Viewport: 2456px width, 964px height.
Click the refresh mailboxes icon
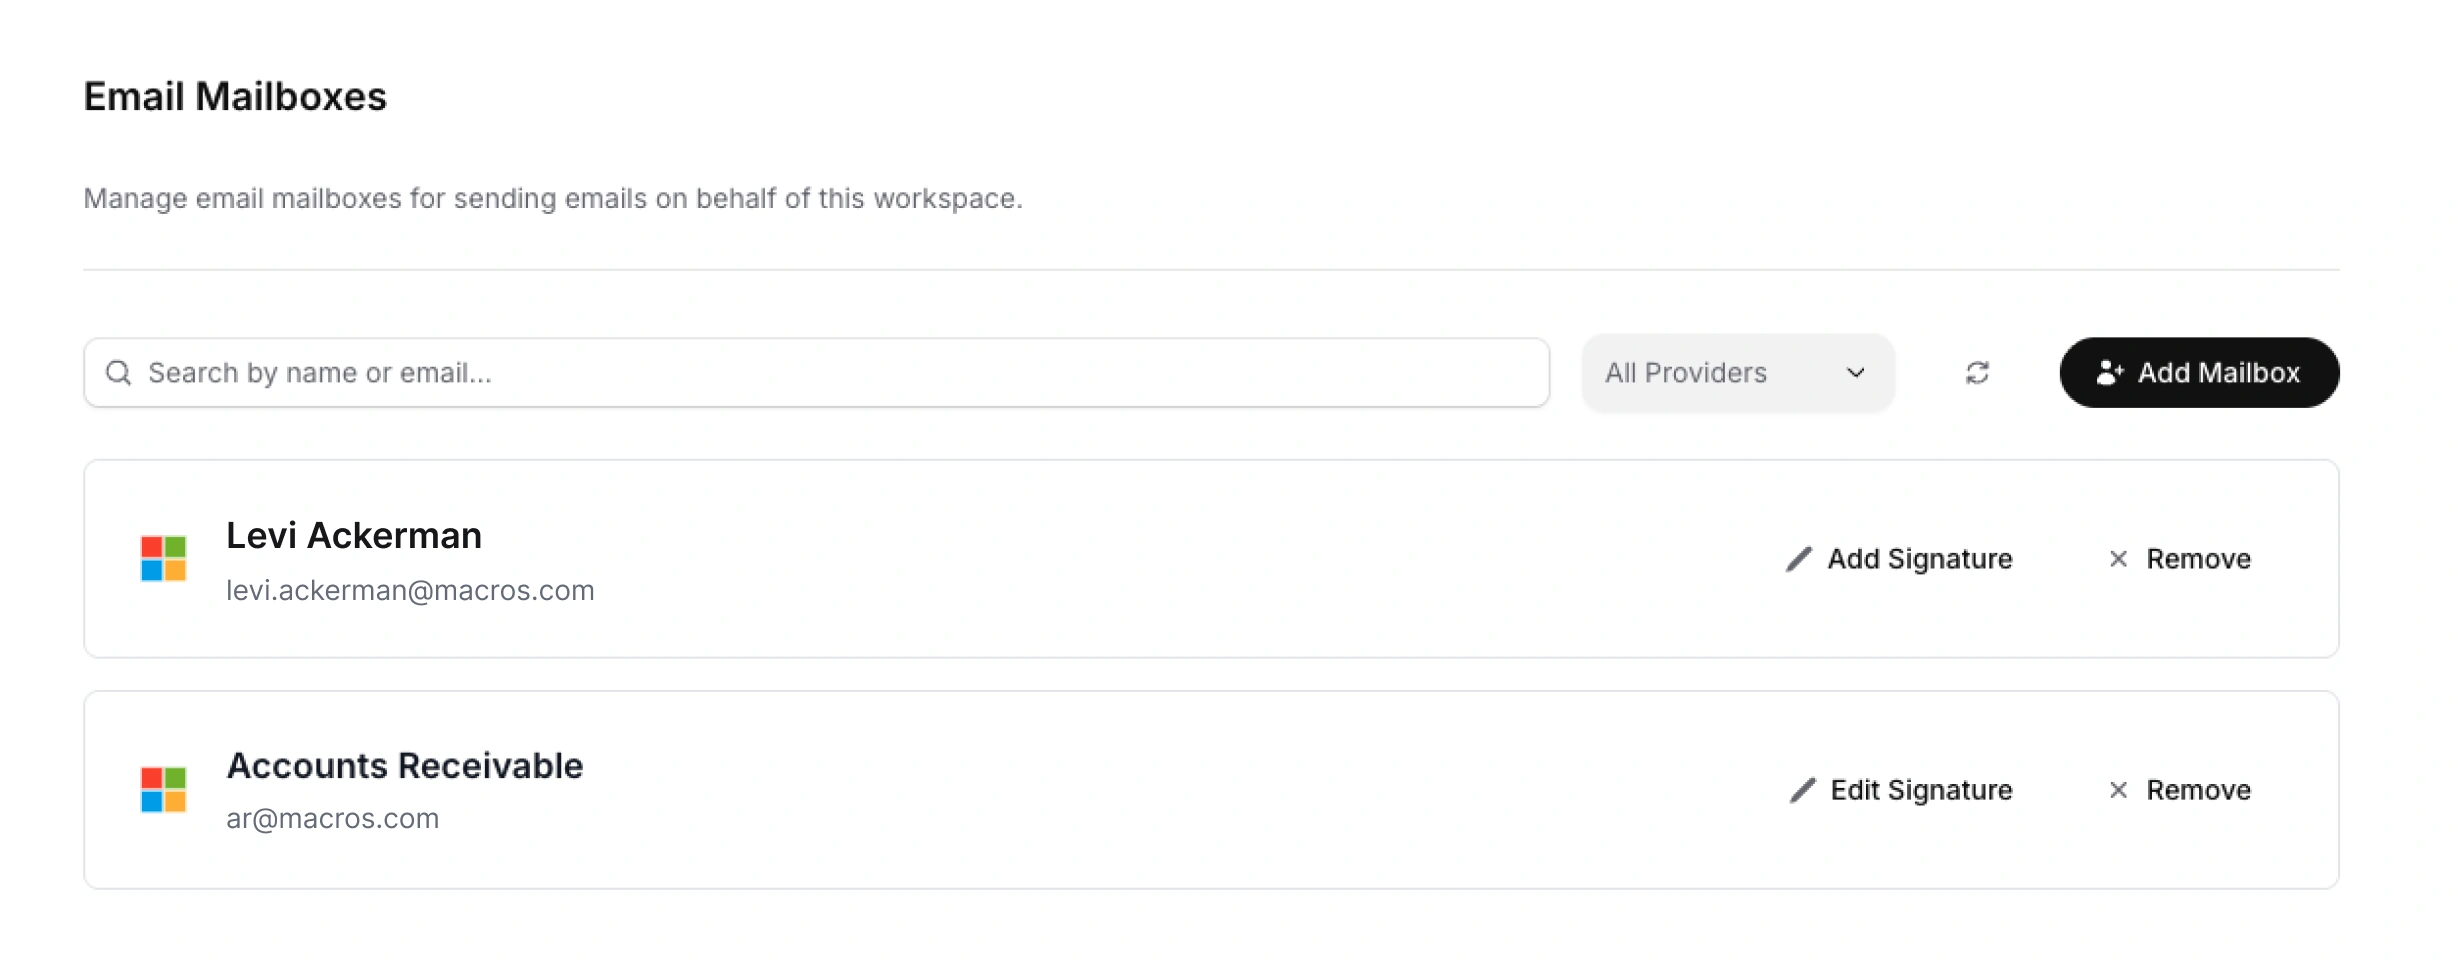click(1977, 373)
